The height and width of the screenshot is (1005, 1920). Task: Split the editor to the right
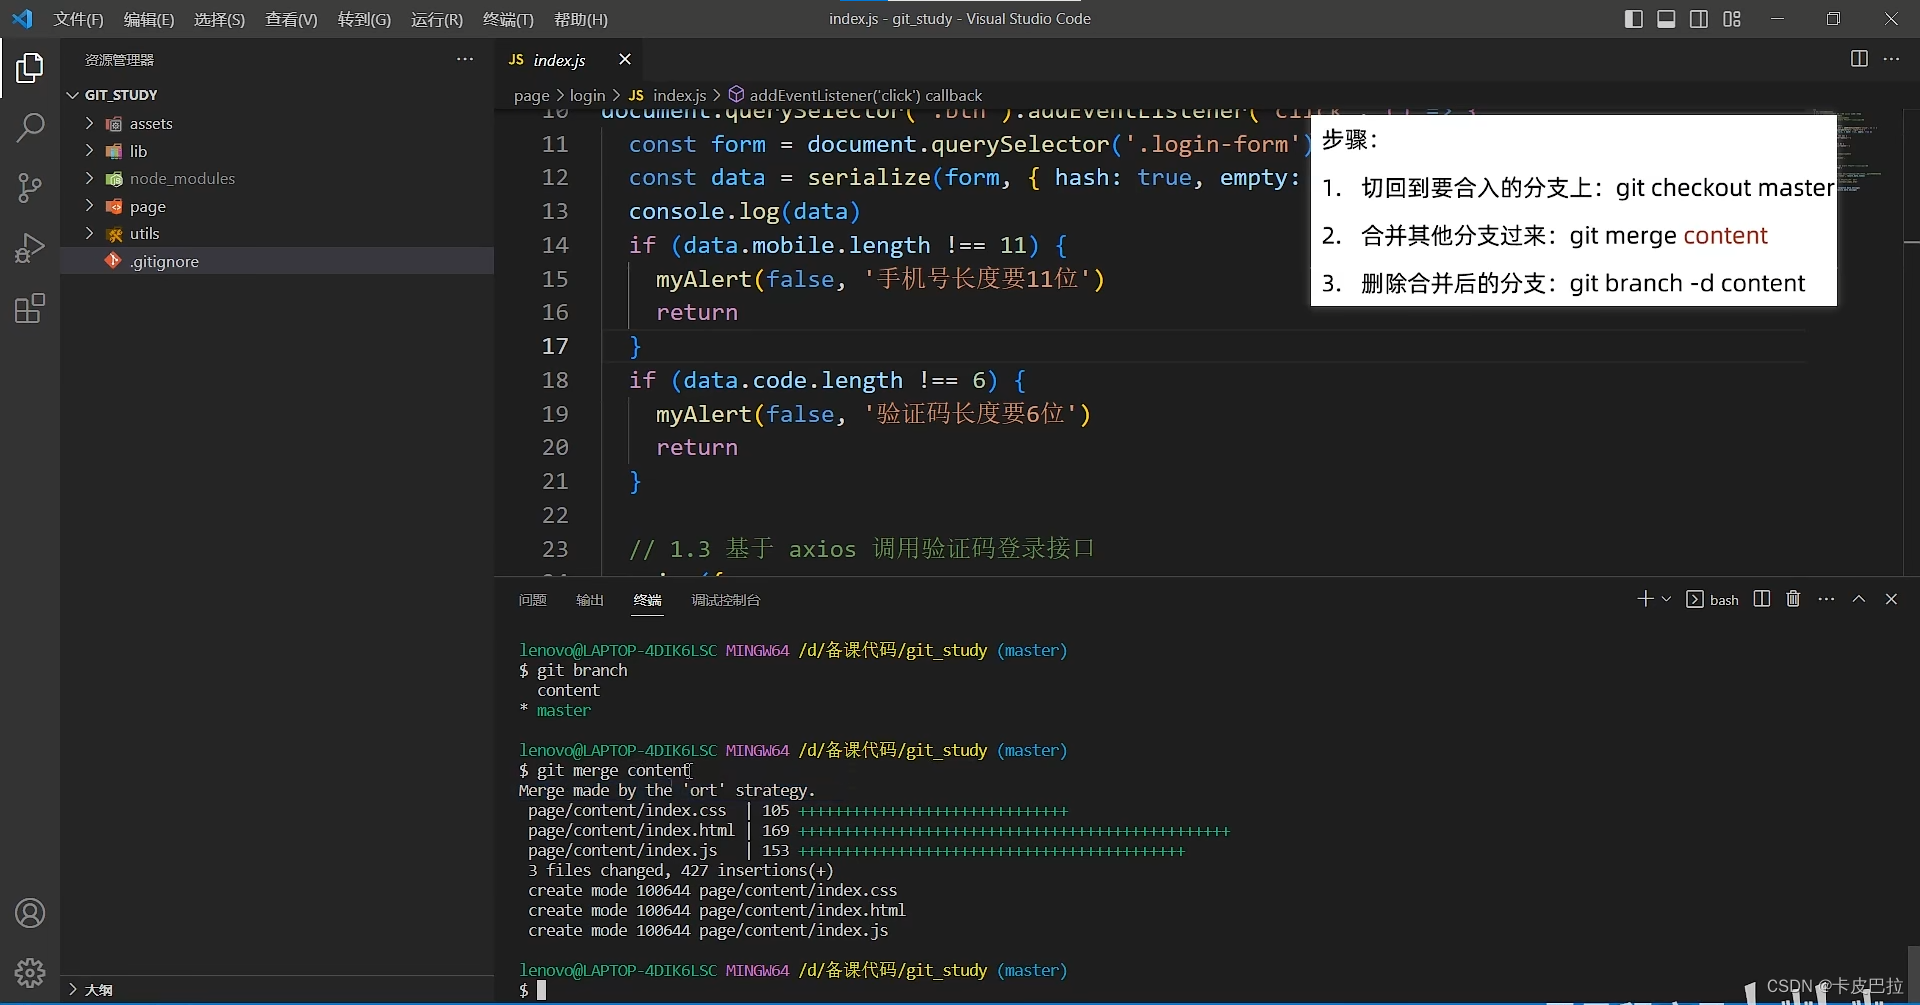tap(1859, 59)
